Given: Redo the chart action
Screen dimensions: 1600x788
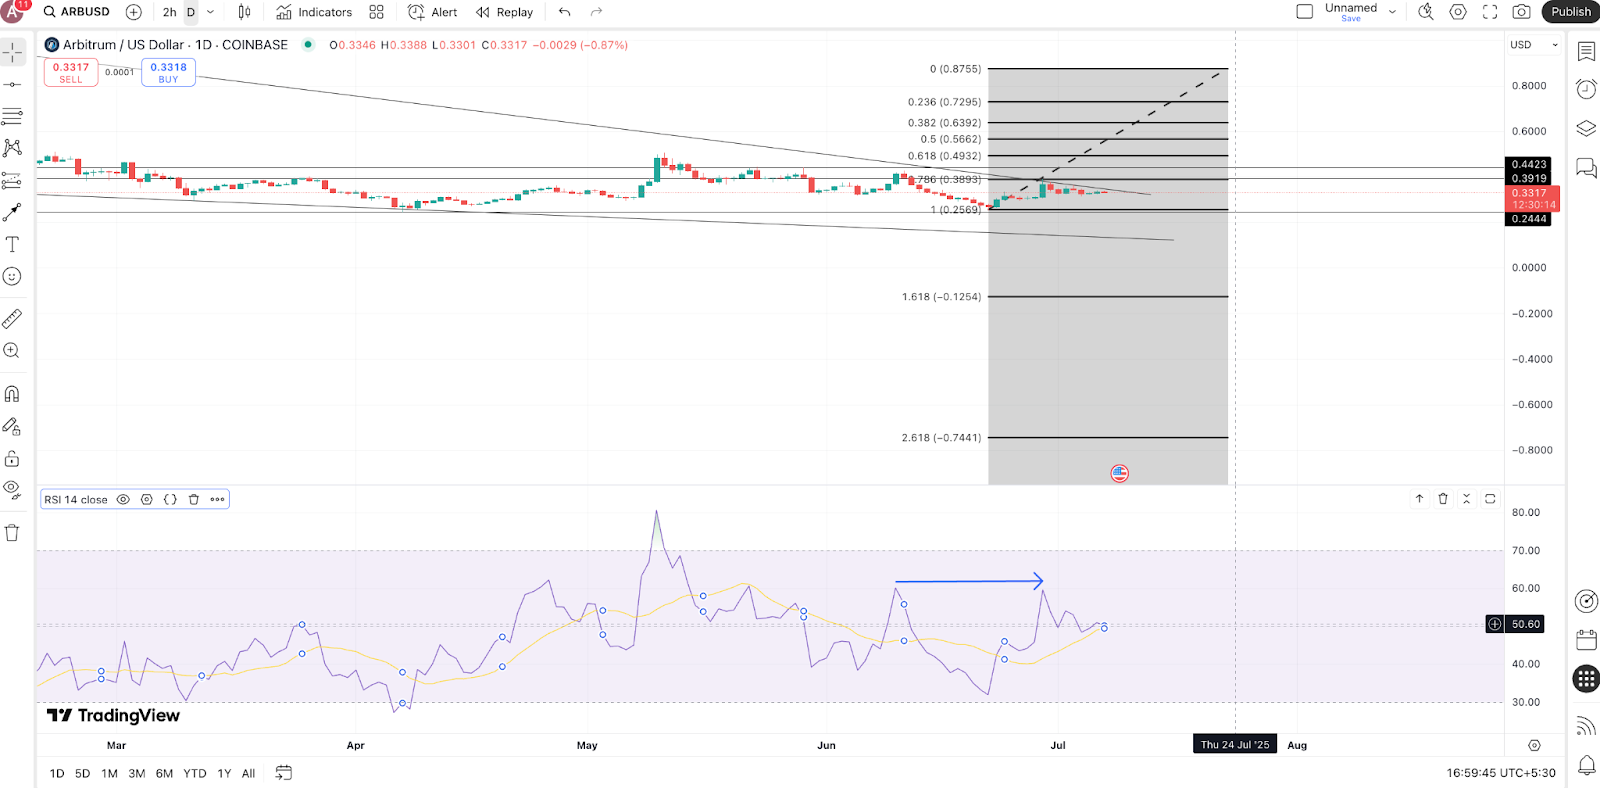Looking at the screenshot, I should click(x=597, y=12).
